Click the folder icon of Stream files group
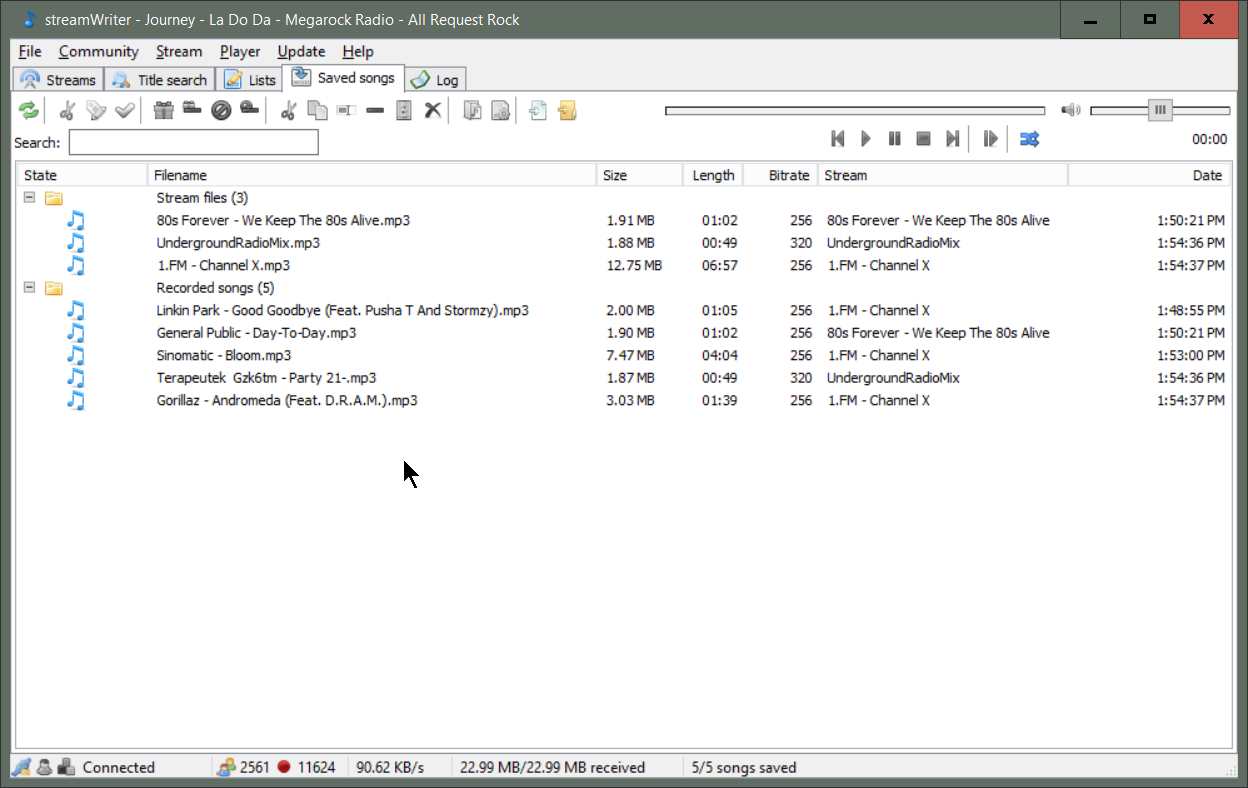This screenshot has width=1248, height=788. [54, 198]
